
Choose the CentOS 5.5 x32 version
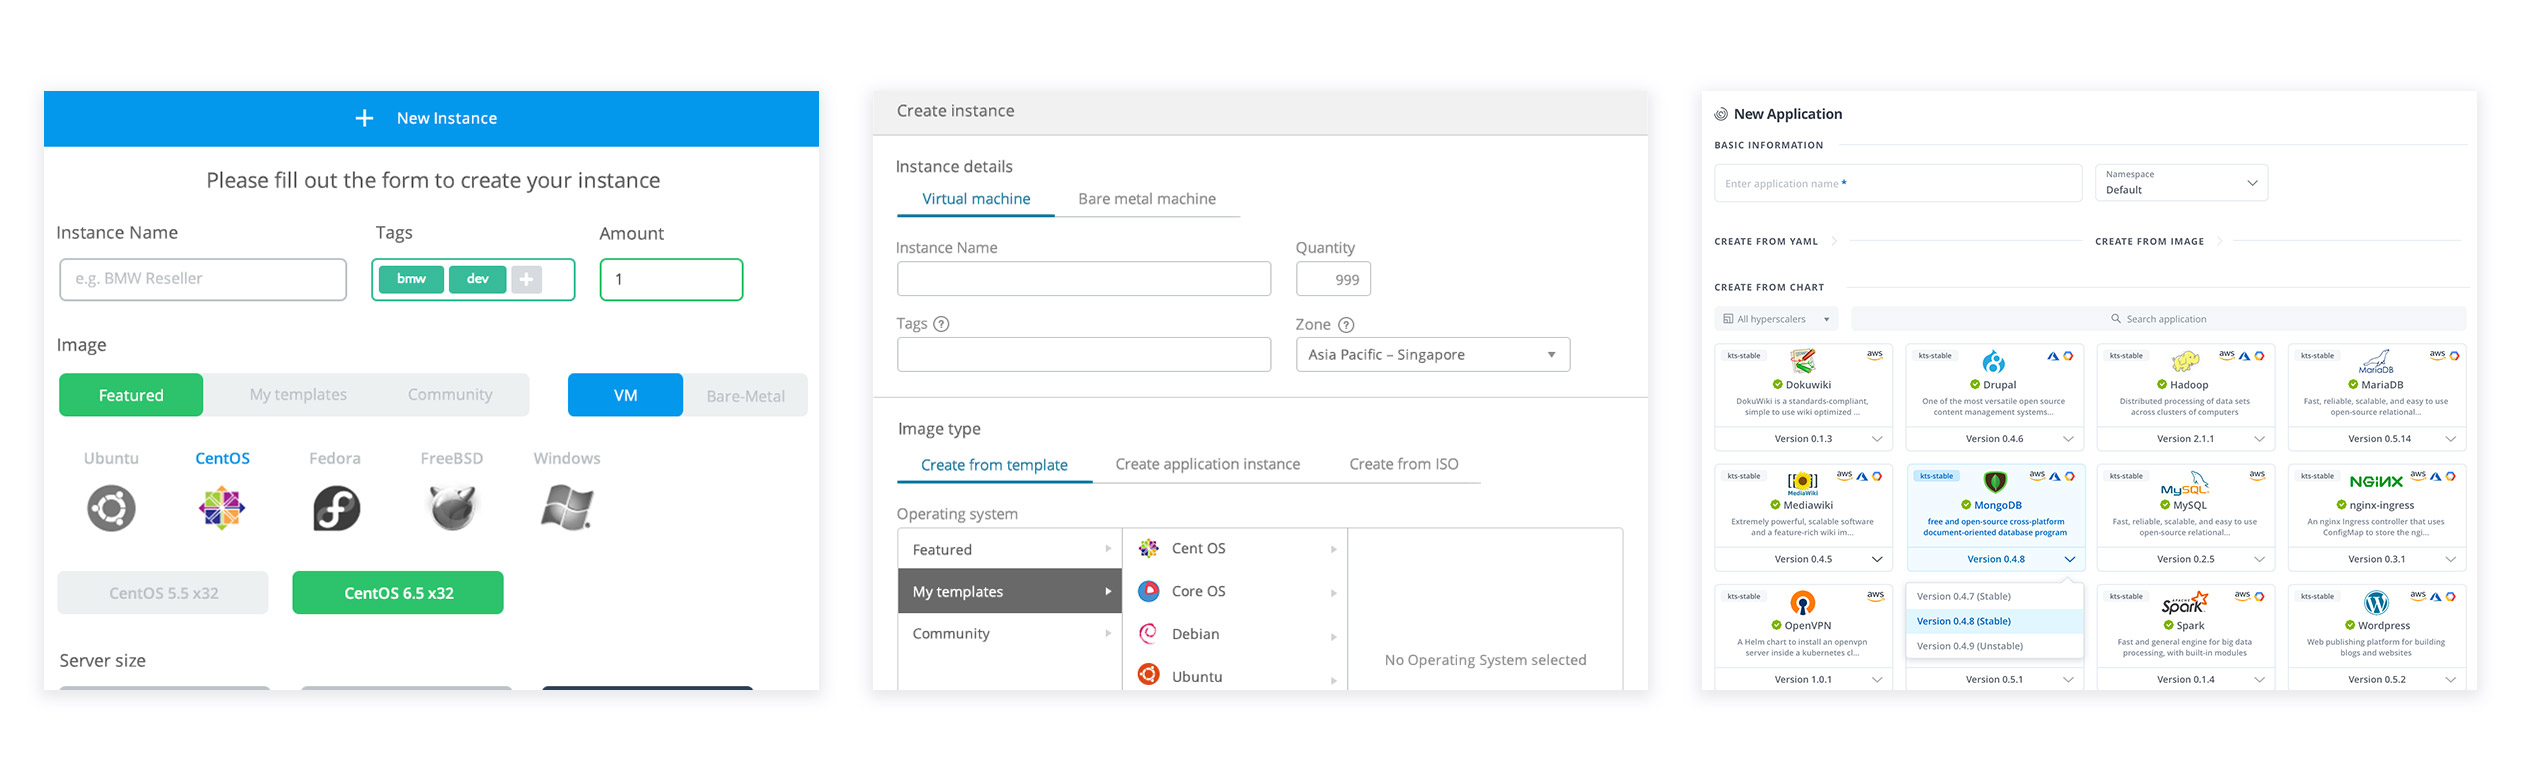(163, 593)
